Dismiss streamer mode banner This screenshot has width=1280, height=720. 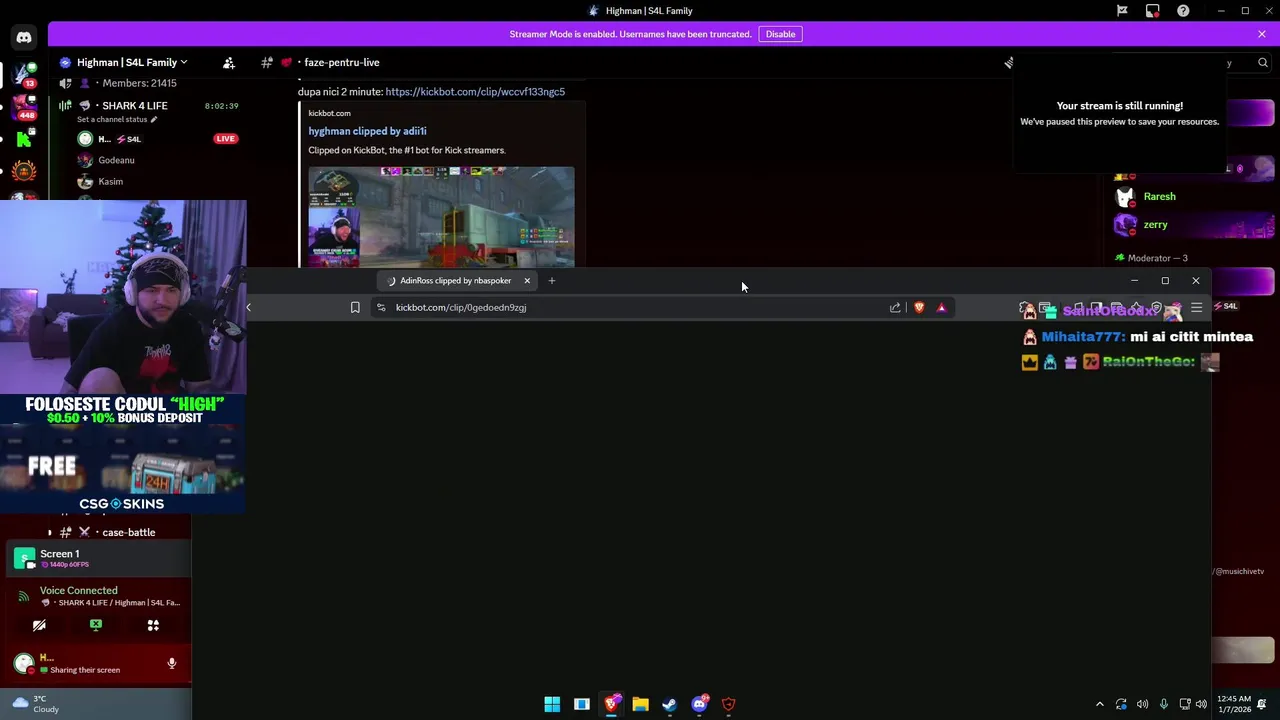(x=1262, y=34)
